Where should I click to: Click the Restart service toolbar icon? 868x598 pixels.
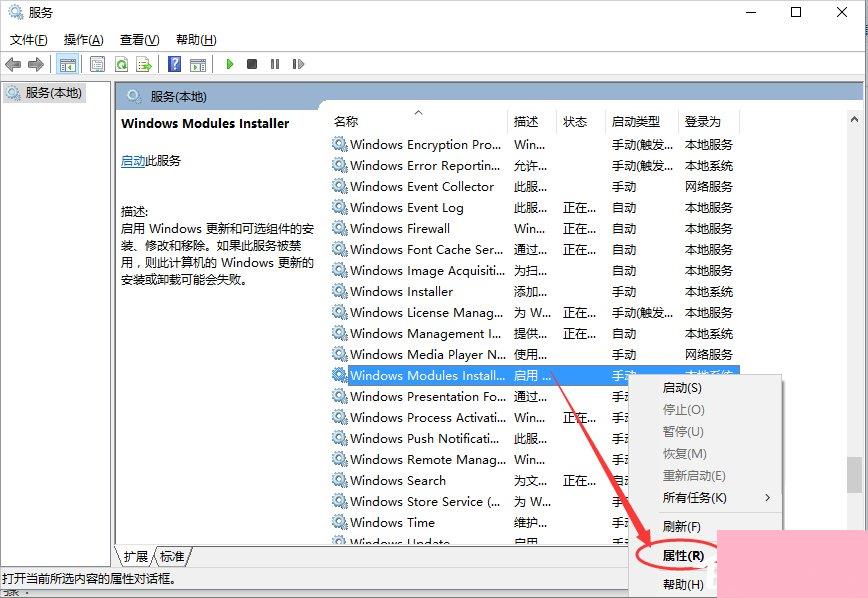click(x=298, y=64)
